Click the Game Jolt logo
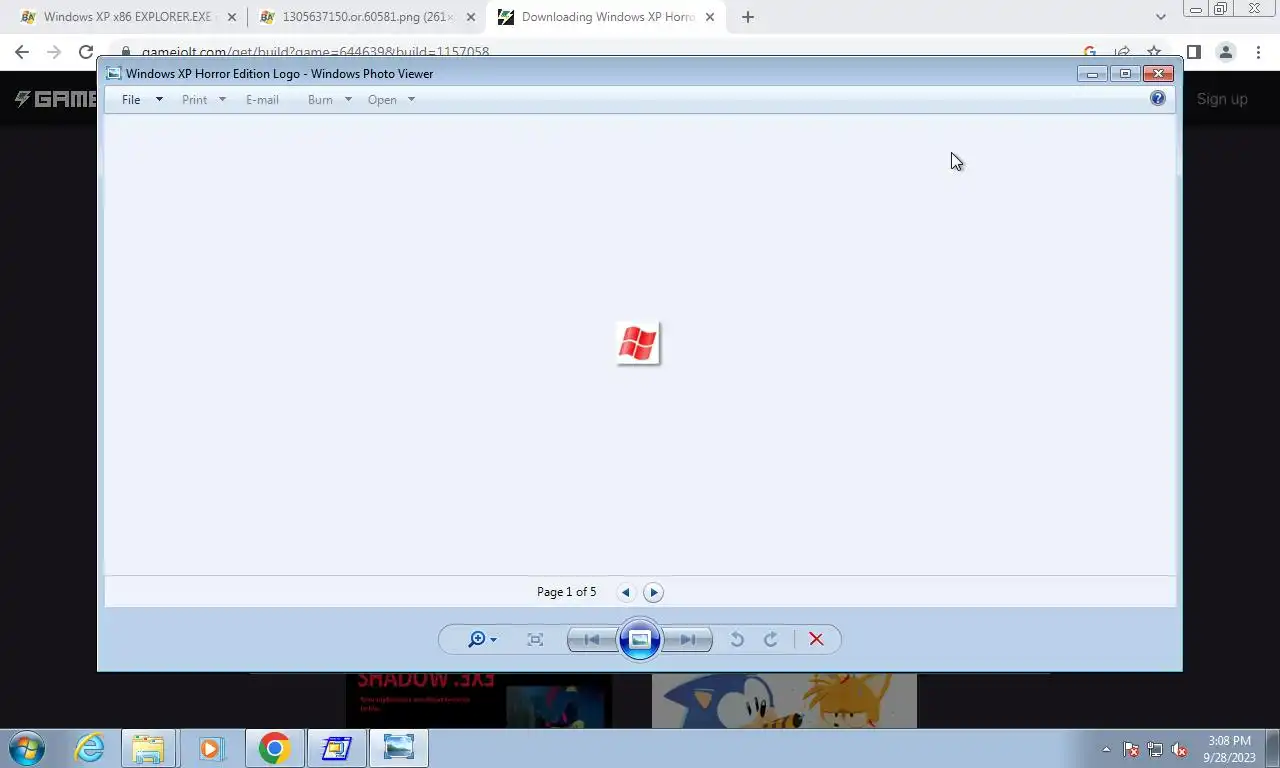The height and width of the screenshot is (768, 1280). pyautogui.click(x=55, y=99)
